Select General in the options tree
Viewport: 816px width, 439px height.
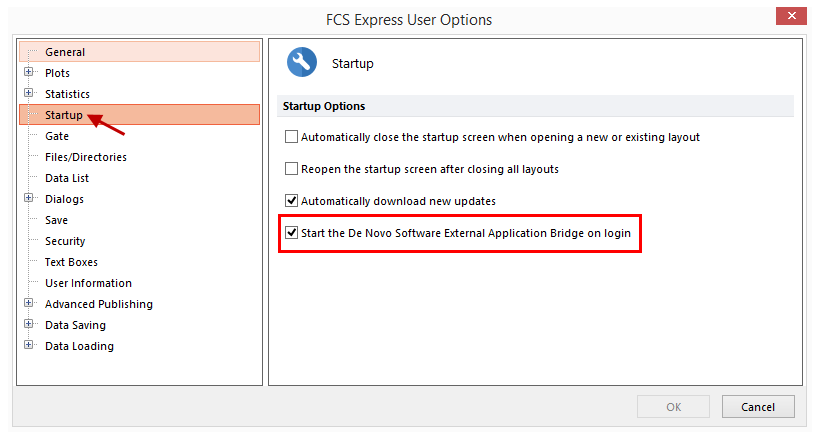tap(65, 52)
